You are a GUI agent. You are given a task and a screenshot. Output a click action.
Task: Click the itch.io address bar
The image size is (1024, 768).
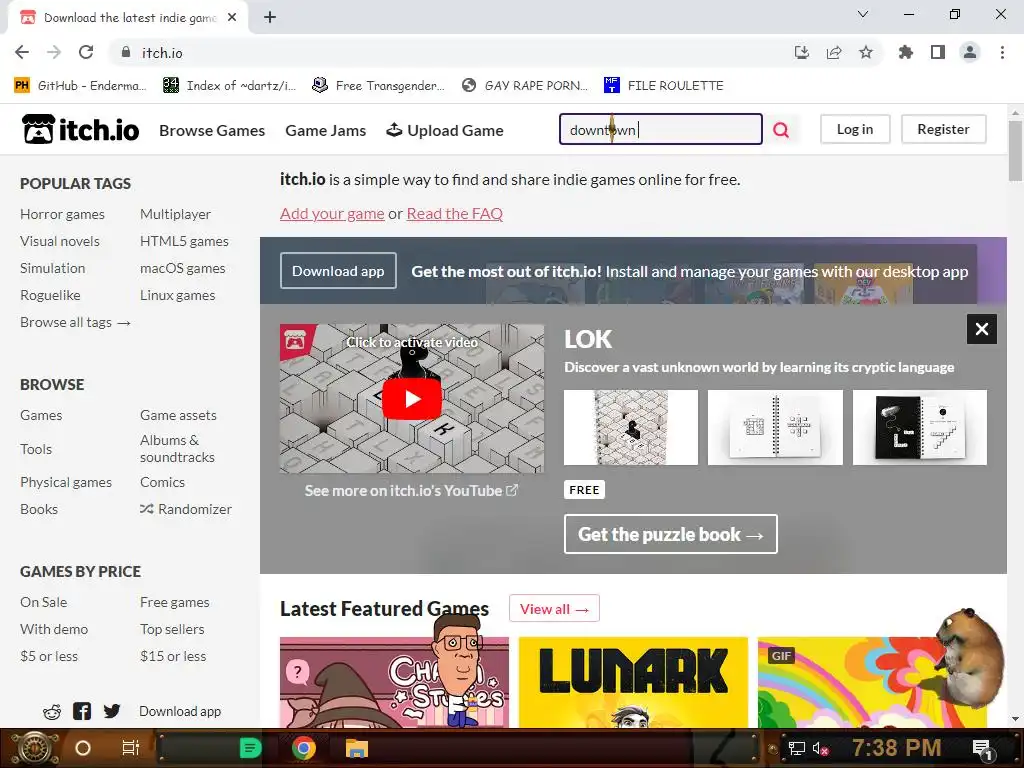[451, 53]
